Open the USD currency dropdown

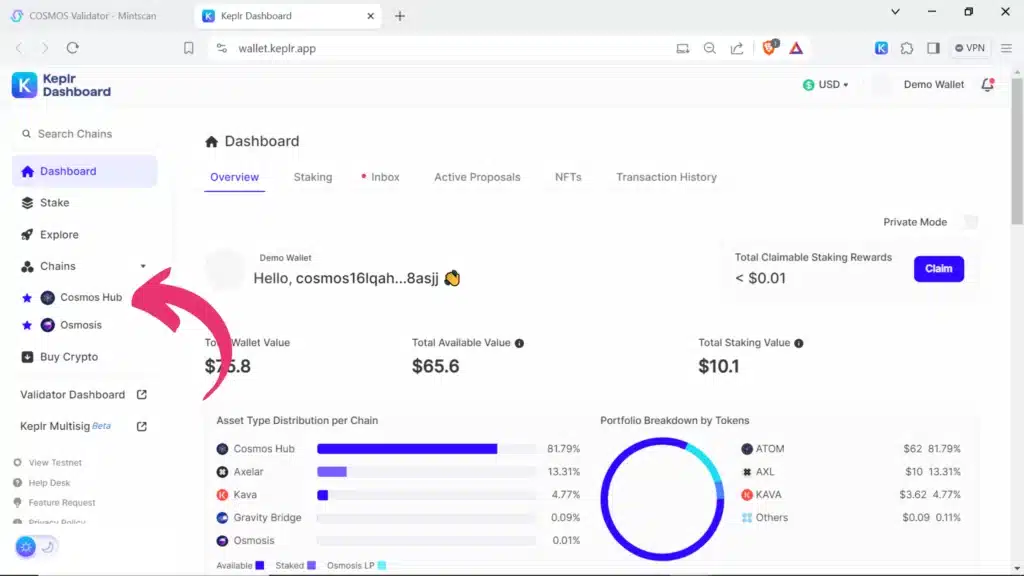pyautogui.click(x=826, y=85)
